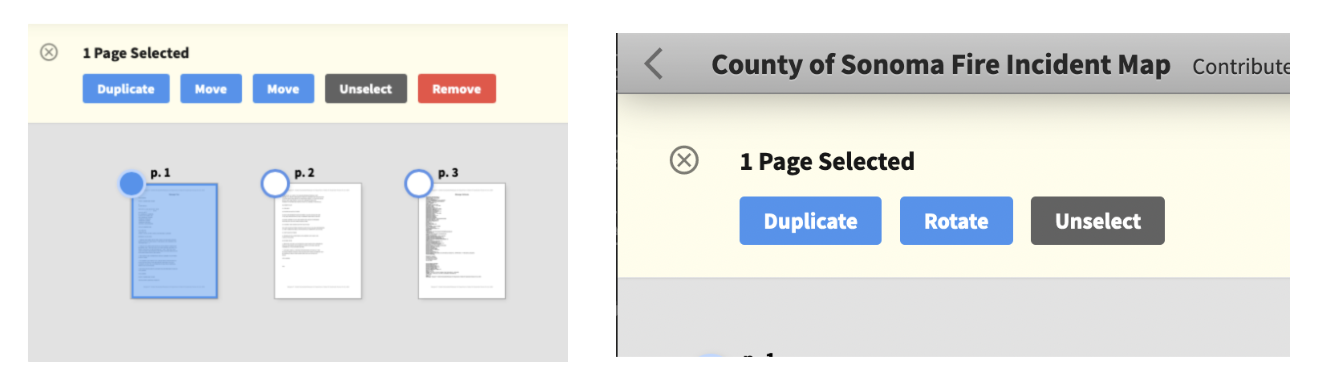Screen dimensions: 1336x390
Task: Click the Unselect button next to Rotate
Action: [x=1098, y=221]
